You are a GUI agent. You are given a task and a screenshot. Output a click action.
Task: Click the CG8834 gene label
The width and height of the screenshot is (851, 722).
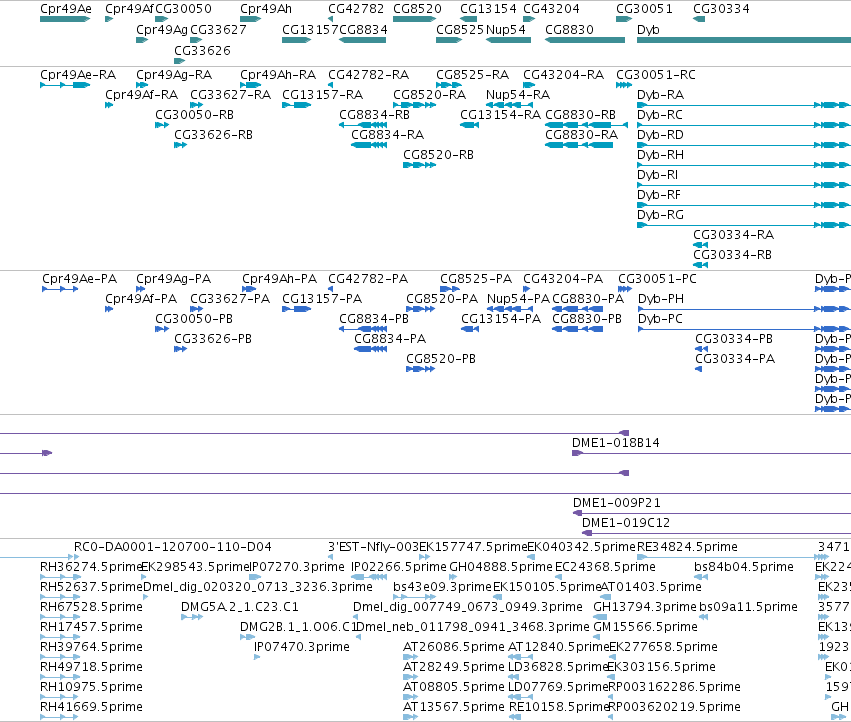point(364,29)
